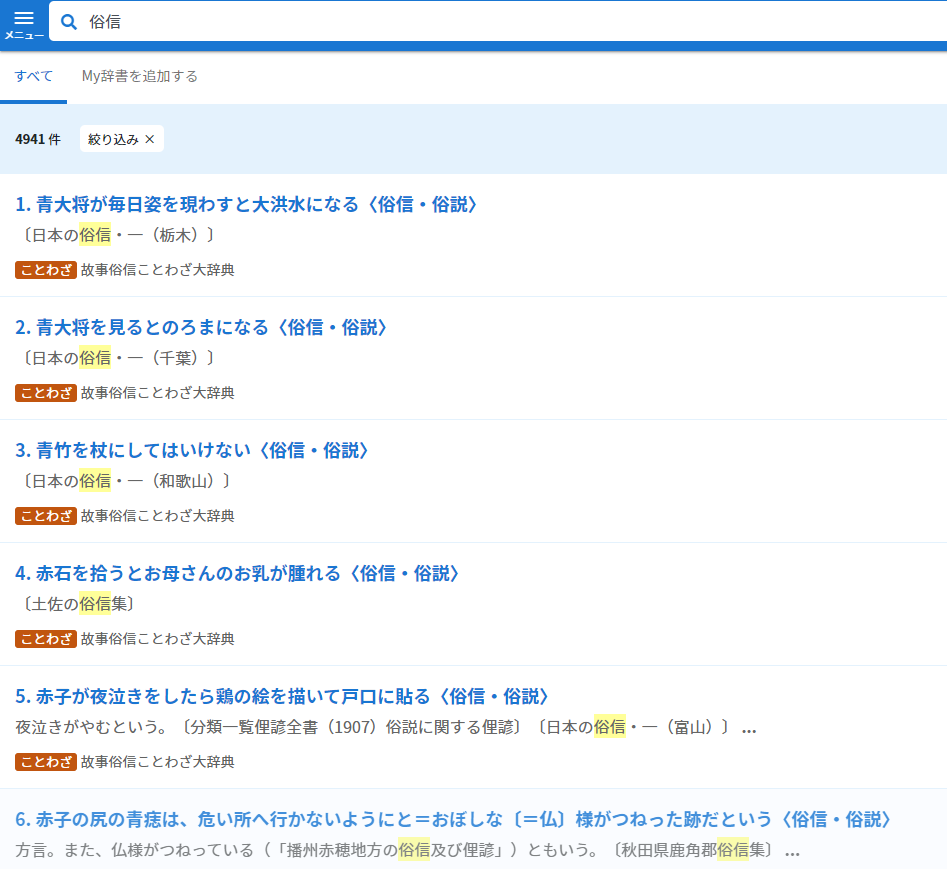This screenshot has width=947, height=869.
Task: Open result 1 about 青大将 and 大洪水
Action: (247, 204)
